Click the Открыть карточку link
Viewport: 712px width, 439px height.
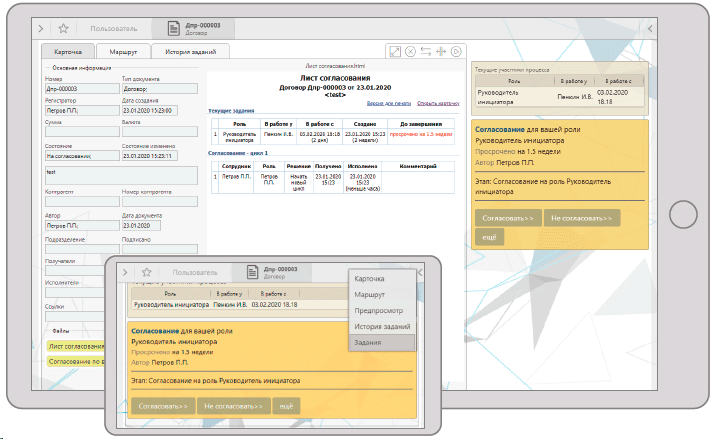click(x=439, y=103)
